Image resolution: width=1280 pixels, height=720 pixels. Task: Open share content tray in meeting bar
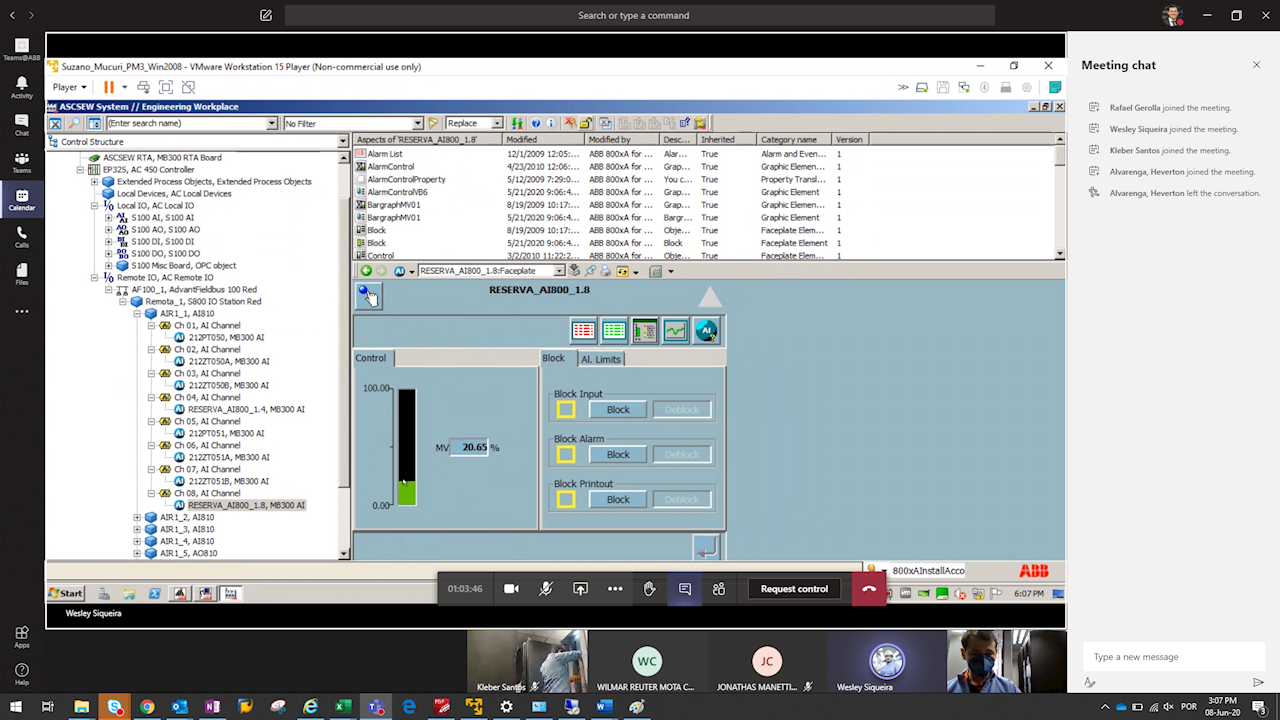pyautogui.click(x=580, y=589)
